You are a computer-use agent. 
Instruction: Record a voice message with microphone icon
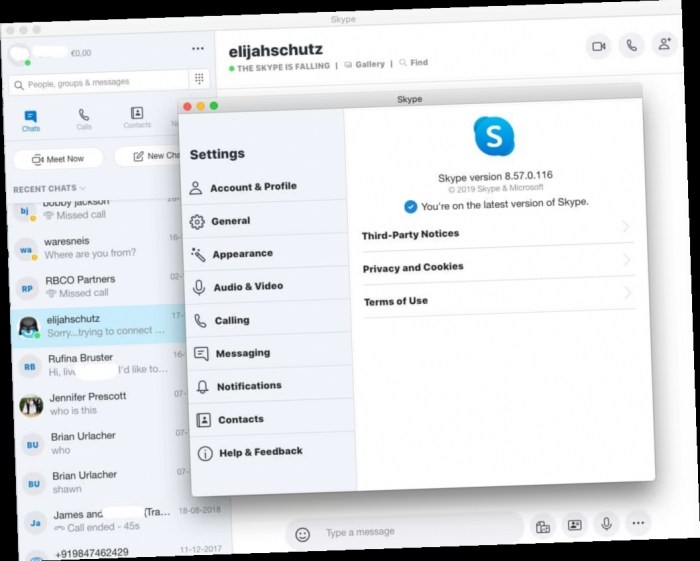pyautogui.click(x=606, y=524)
